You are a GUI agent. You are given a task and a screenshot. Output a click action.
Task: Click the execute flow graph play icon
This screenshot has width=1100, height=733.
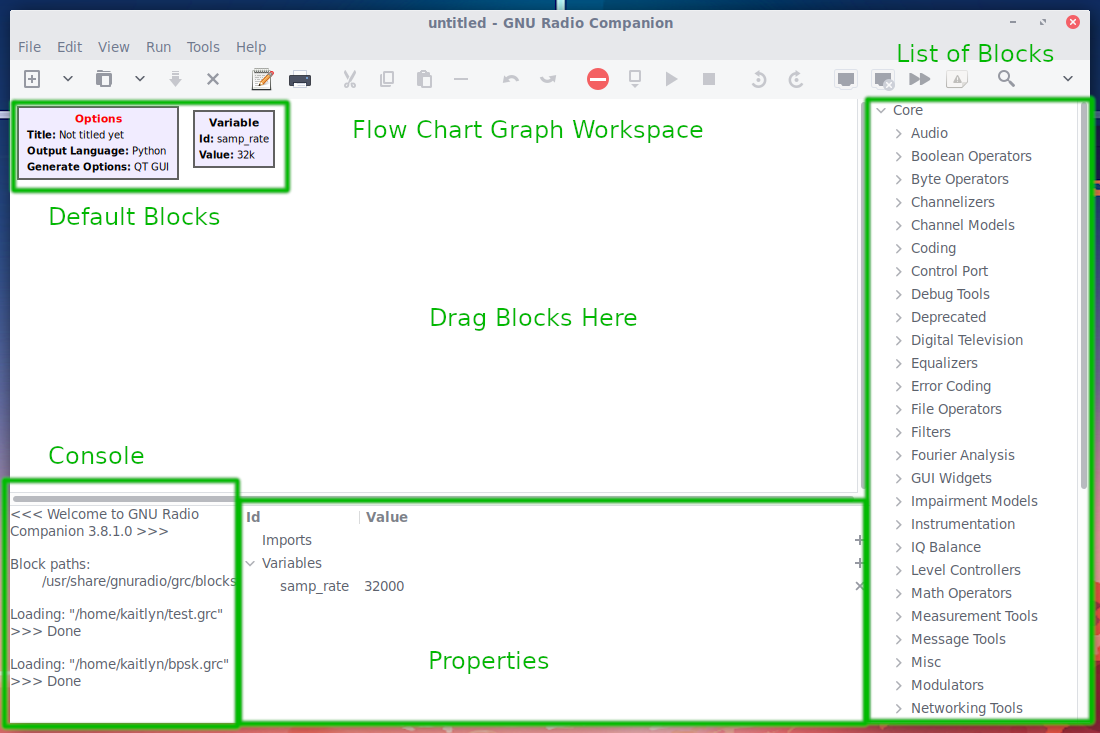(672, 79)
